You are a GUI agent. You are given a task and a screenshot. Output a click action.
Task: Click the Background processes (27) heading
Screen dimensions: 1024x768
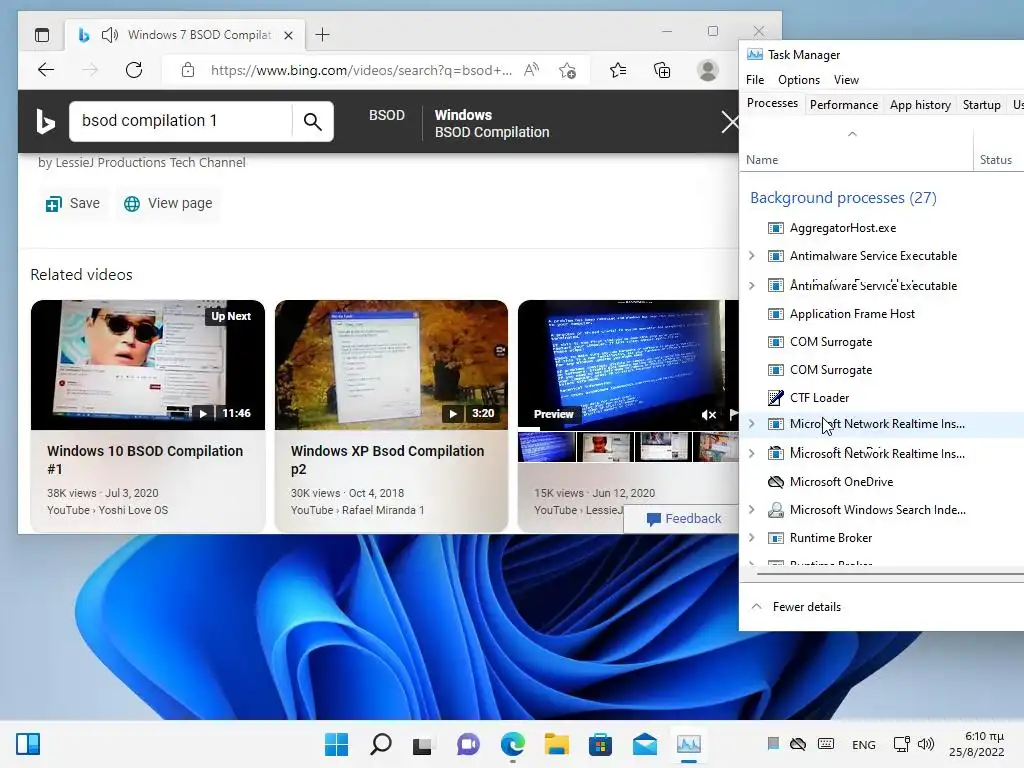click(x=843, y=198)
